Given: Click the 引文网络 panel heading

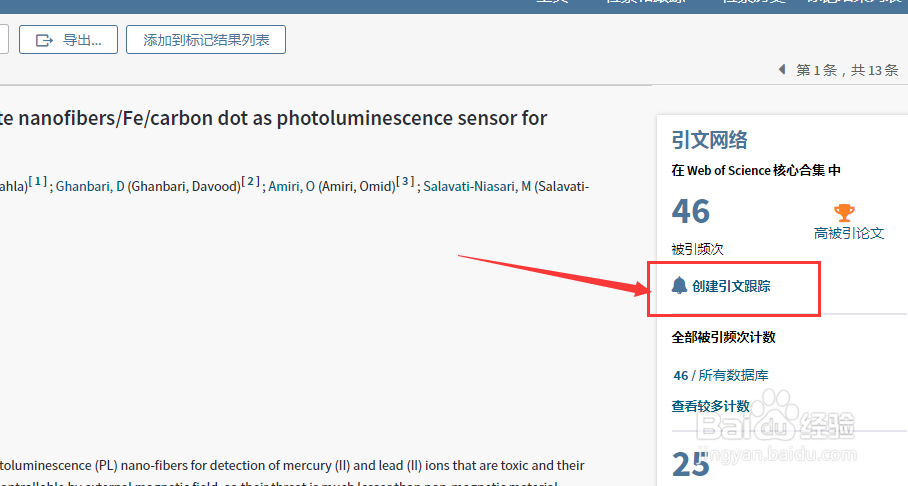Looking at the screenshot, I should click(x=709, y=140).
